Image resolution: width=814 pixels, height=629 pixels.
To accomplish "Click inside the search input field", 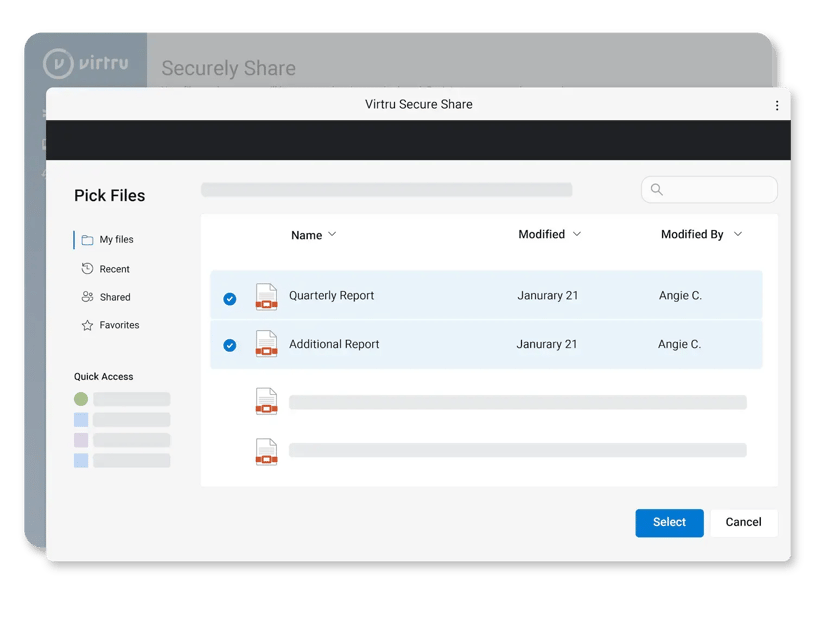I will point(710,189).
